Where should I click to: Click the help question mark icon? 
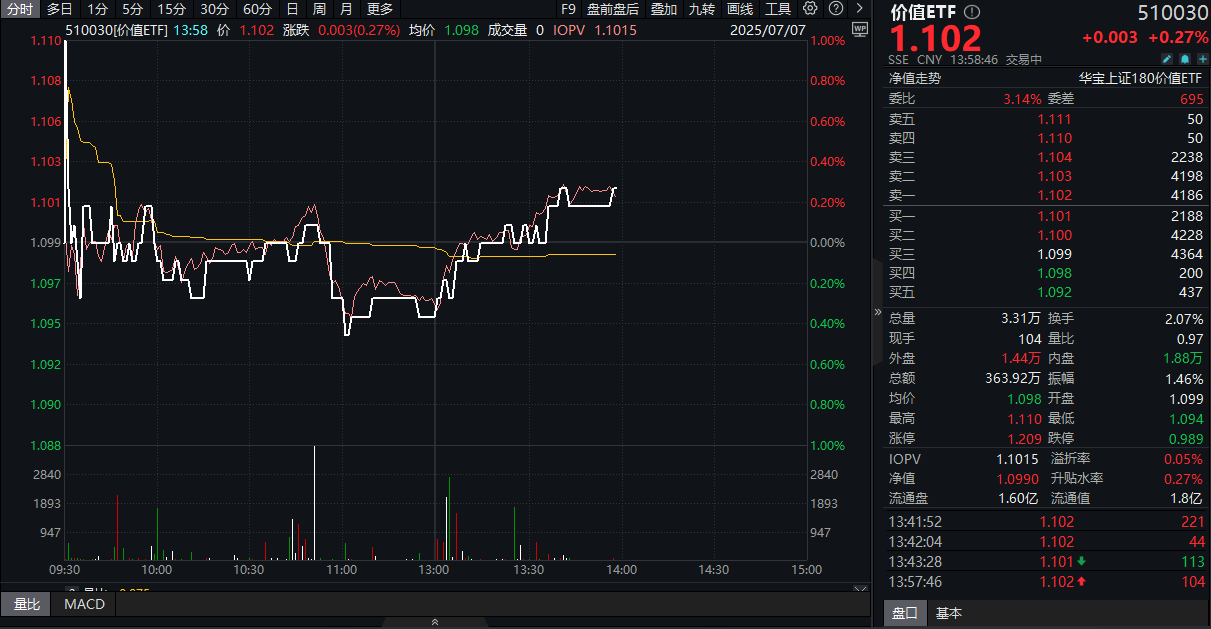tap(836, 9)
